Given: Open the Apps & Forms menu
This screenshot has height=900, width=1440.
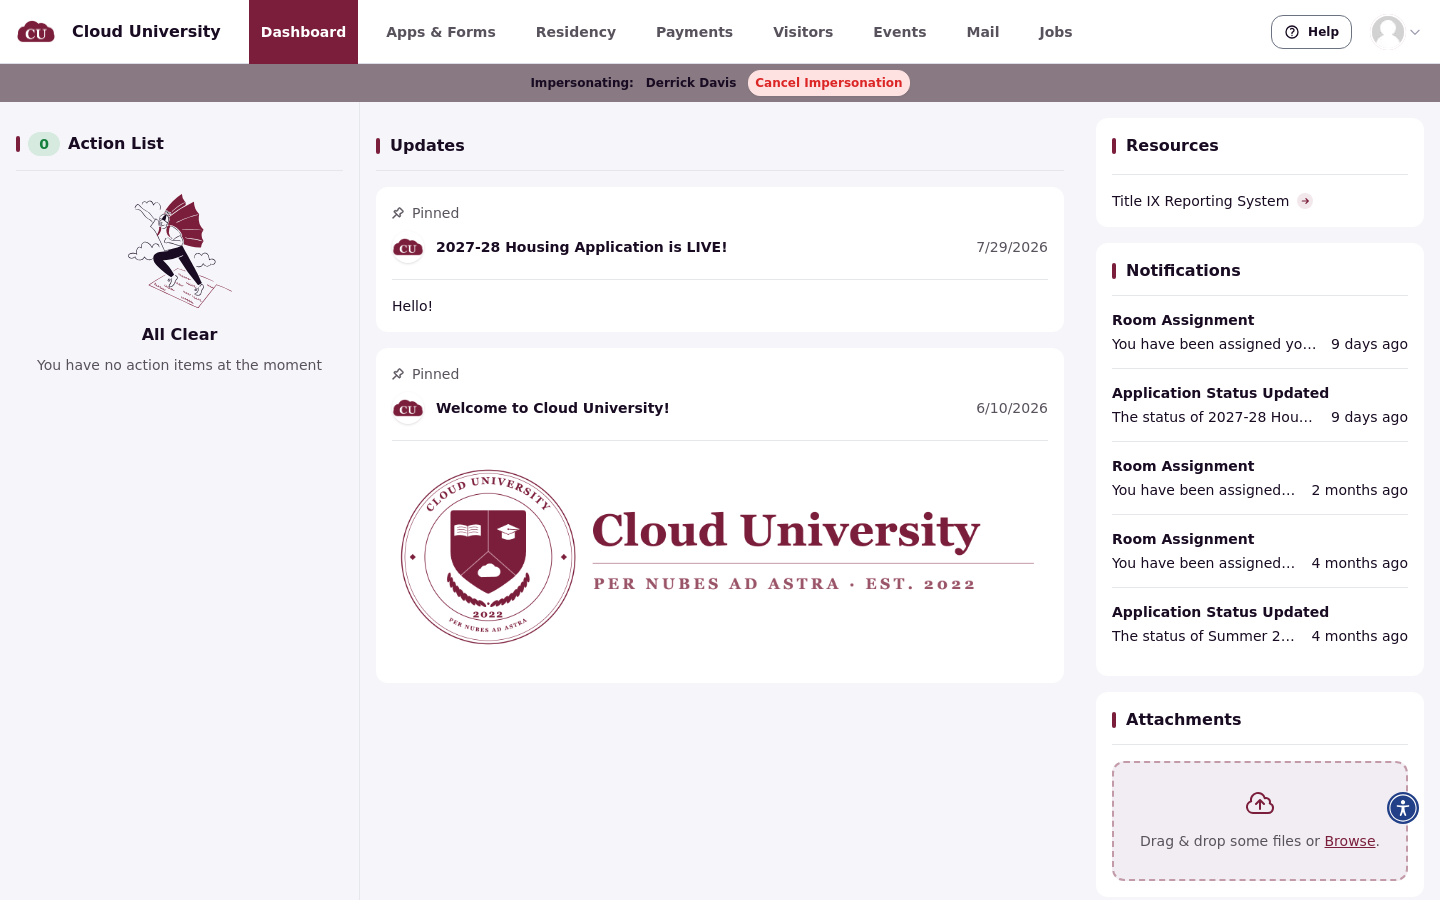Looking at the screenshot, I should (x=441, y=32).
